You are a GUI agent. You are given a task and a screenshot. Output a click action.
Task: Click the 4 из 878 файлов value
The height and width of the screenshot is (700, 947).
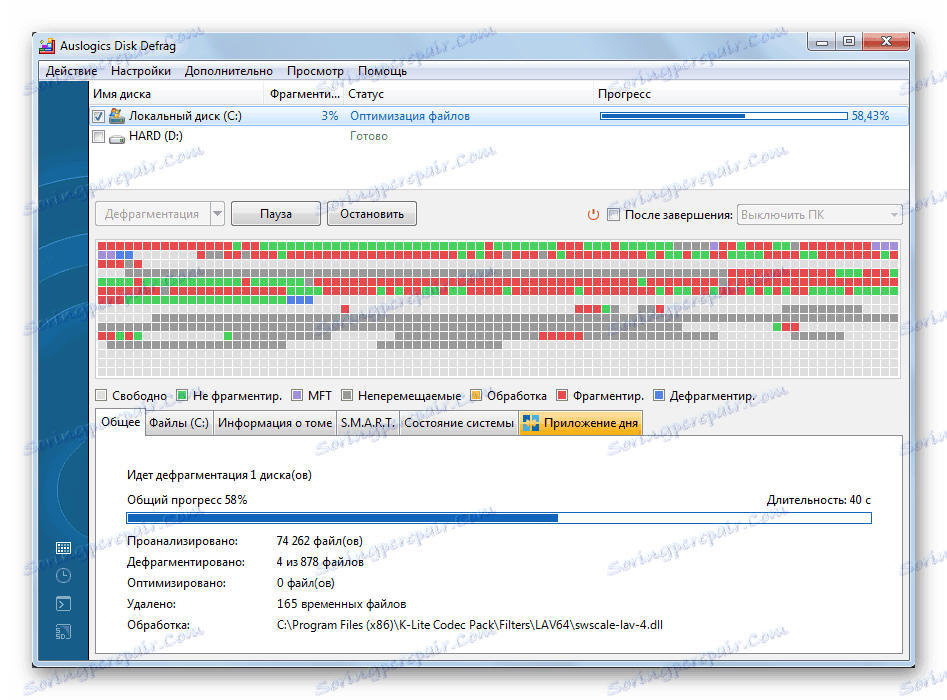coord(320,562)
